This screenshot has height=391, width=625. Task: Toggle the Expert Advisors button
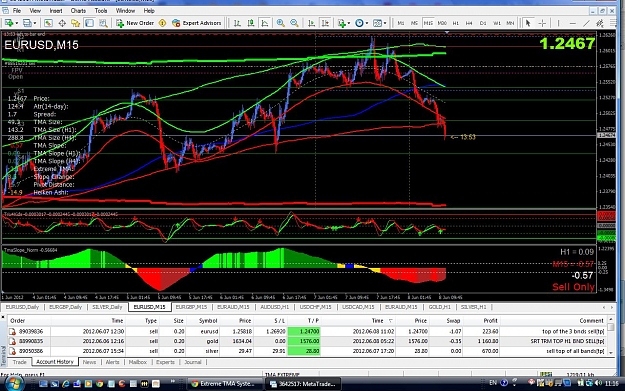[x=197, y=23]
